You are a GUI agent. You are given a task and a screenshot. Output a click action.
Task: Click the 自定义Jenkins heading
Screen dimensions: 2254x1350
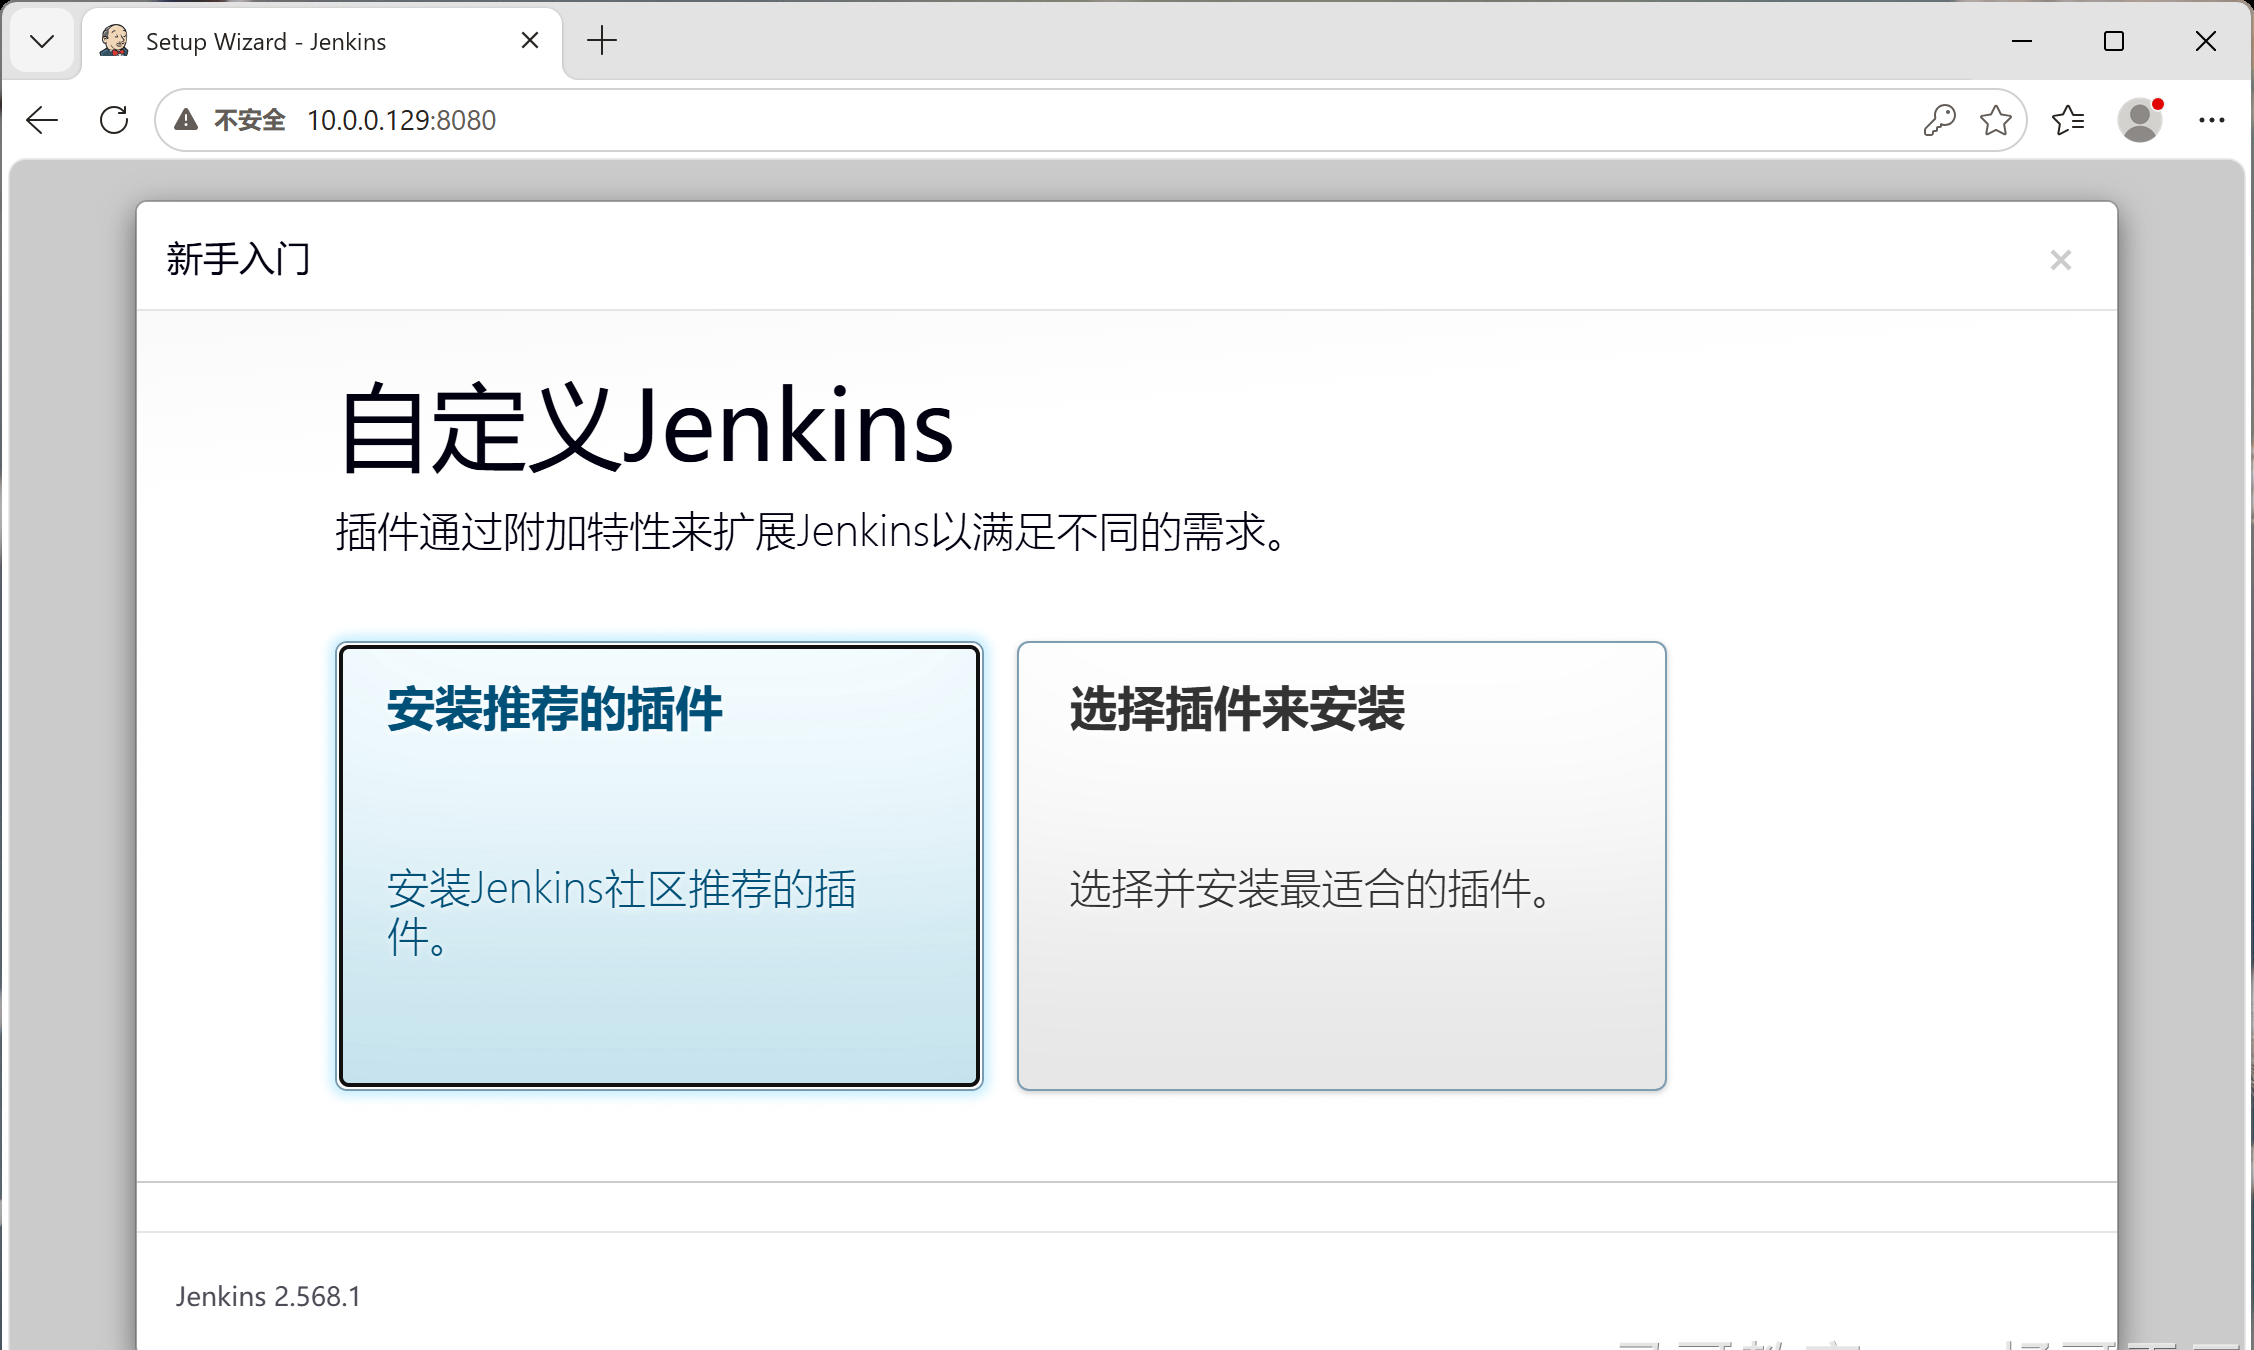pos(646,427)
